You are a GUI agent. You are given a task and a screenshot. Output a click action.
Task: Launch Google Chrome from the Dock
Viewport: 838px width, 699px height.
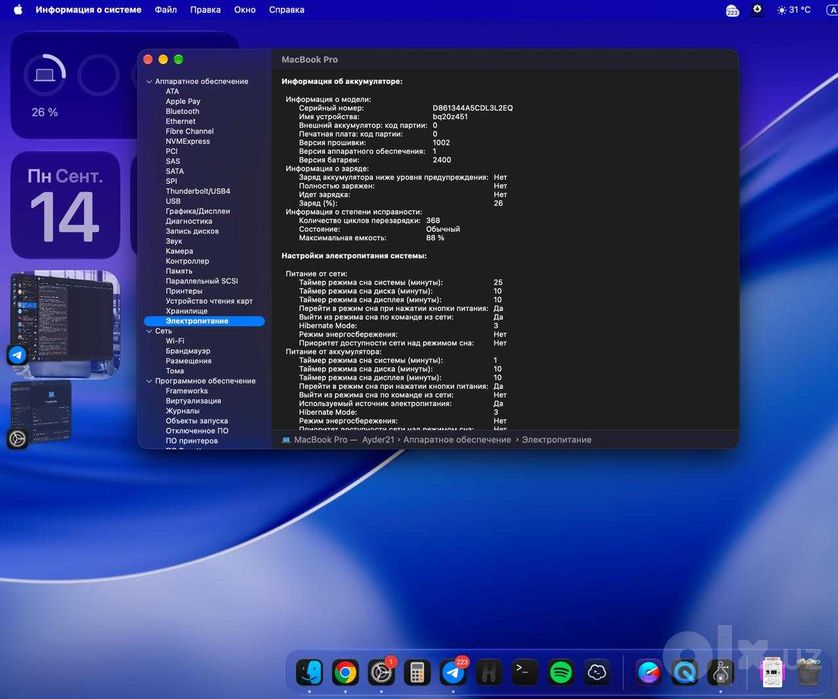click(345, 672)
